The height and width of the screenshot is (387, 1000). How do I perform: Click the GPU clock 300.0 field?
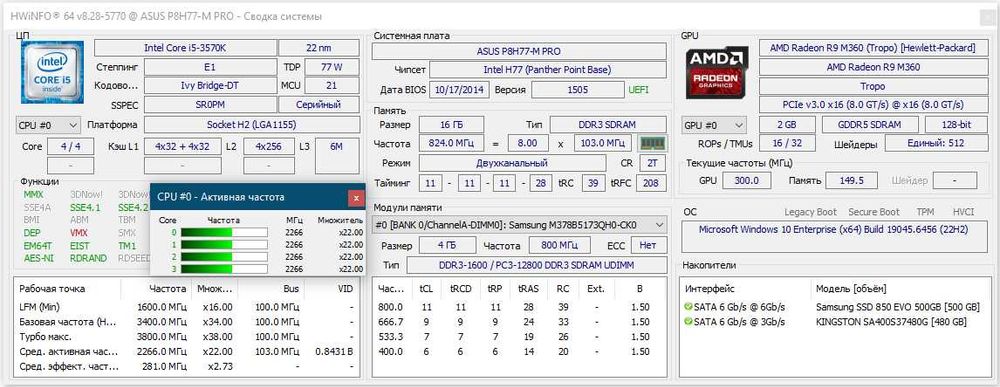(747, 180)
